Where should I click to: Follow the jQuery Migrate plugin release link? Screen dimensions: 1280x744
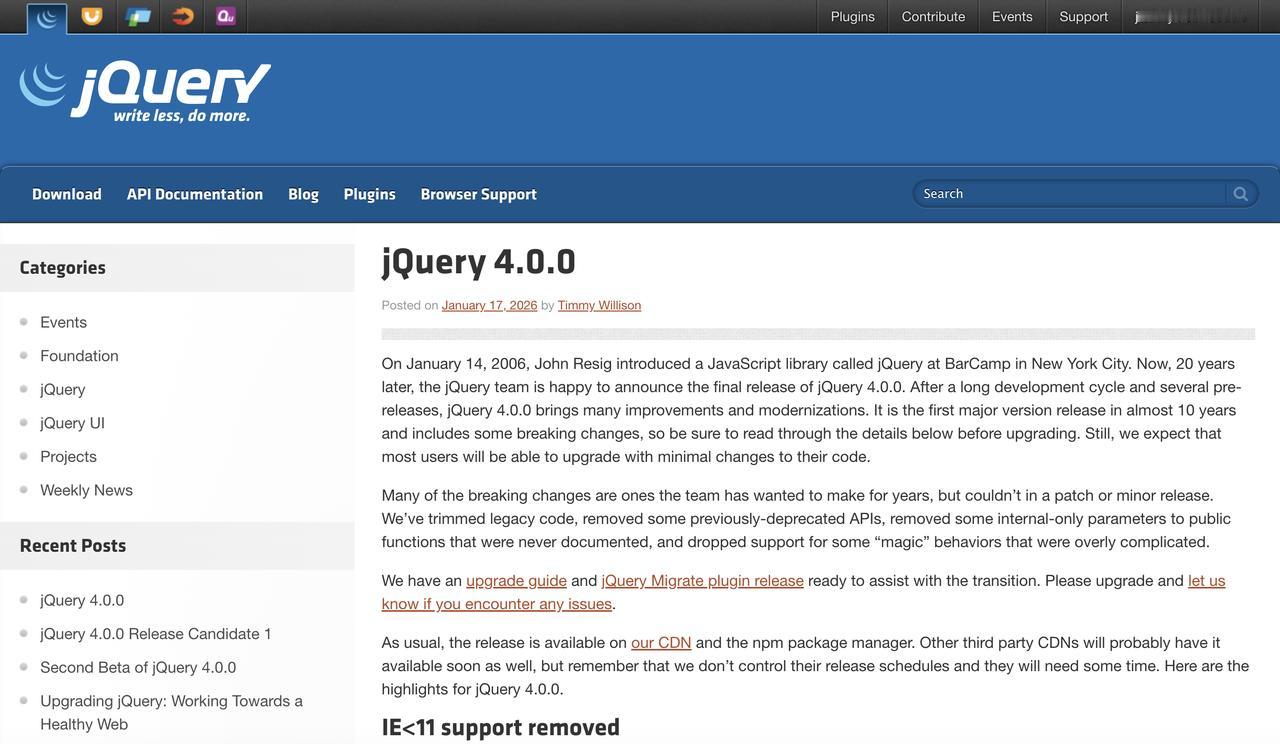tap(702, 580)
